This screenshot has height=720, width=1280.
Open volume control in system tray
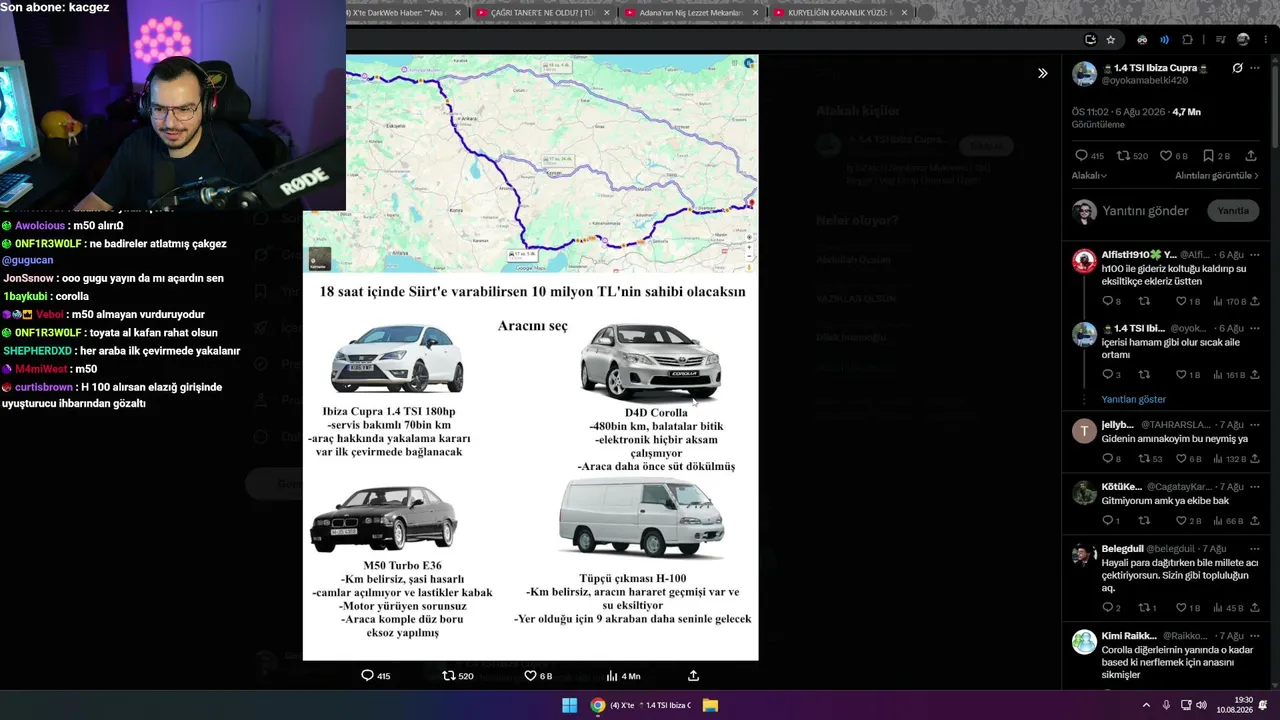tap(1201, 705)
